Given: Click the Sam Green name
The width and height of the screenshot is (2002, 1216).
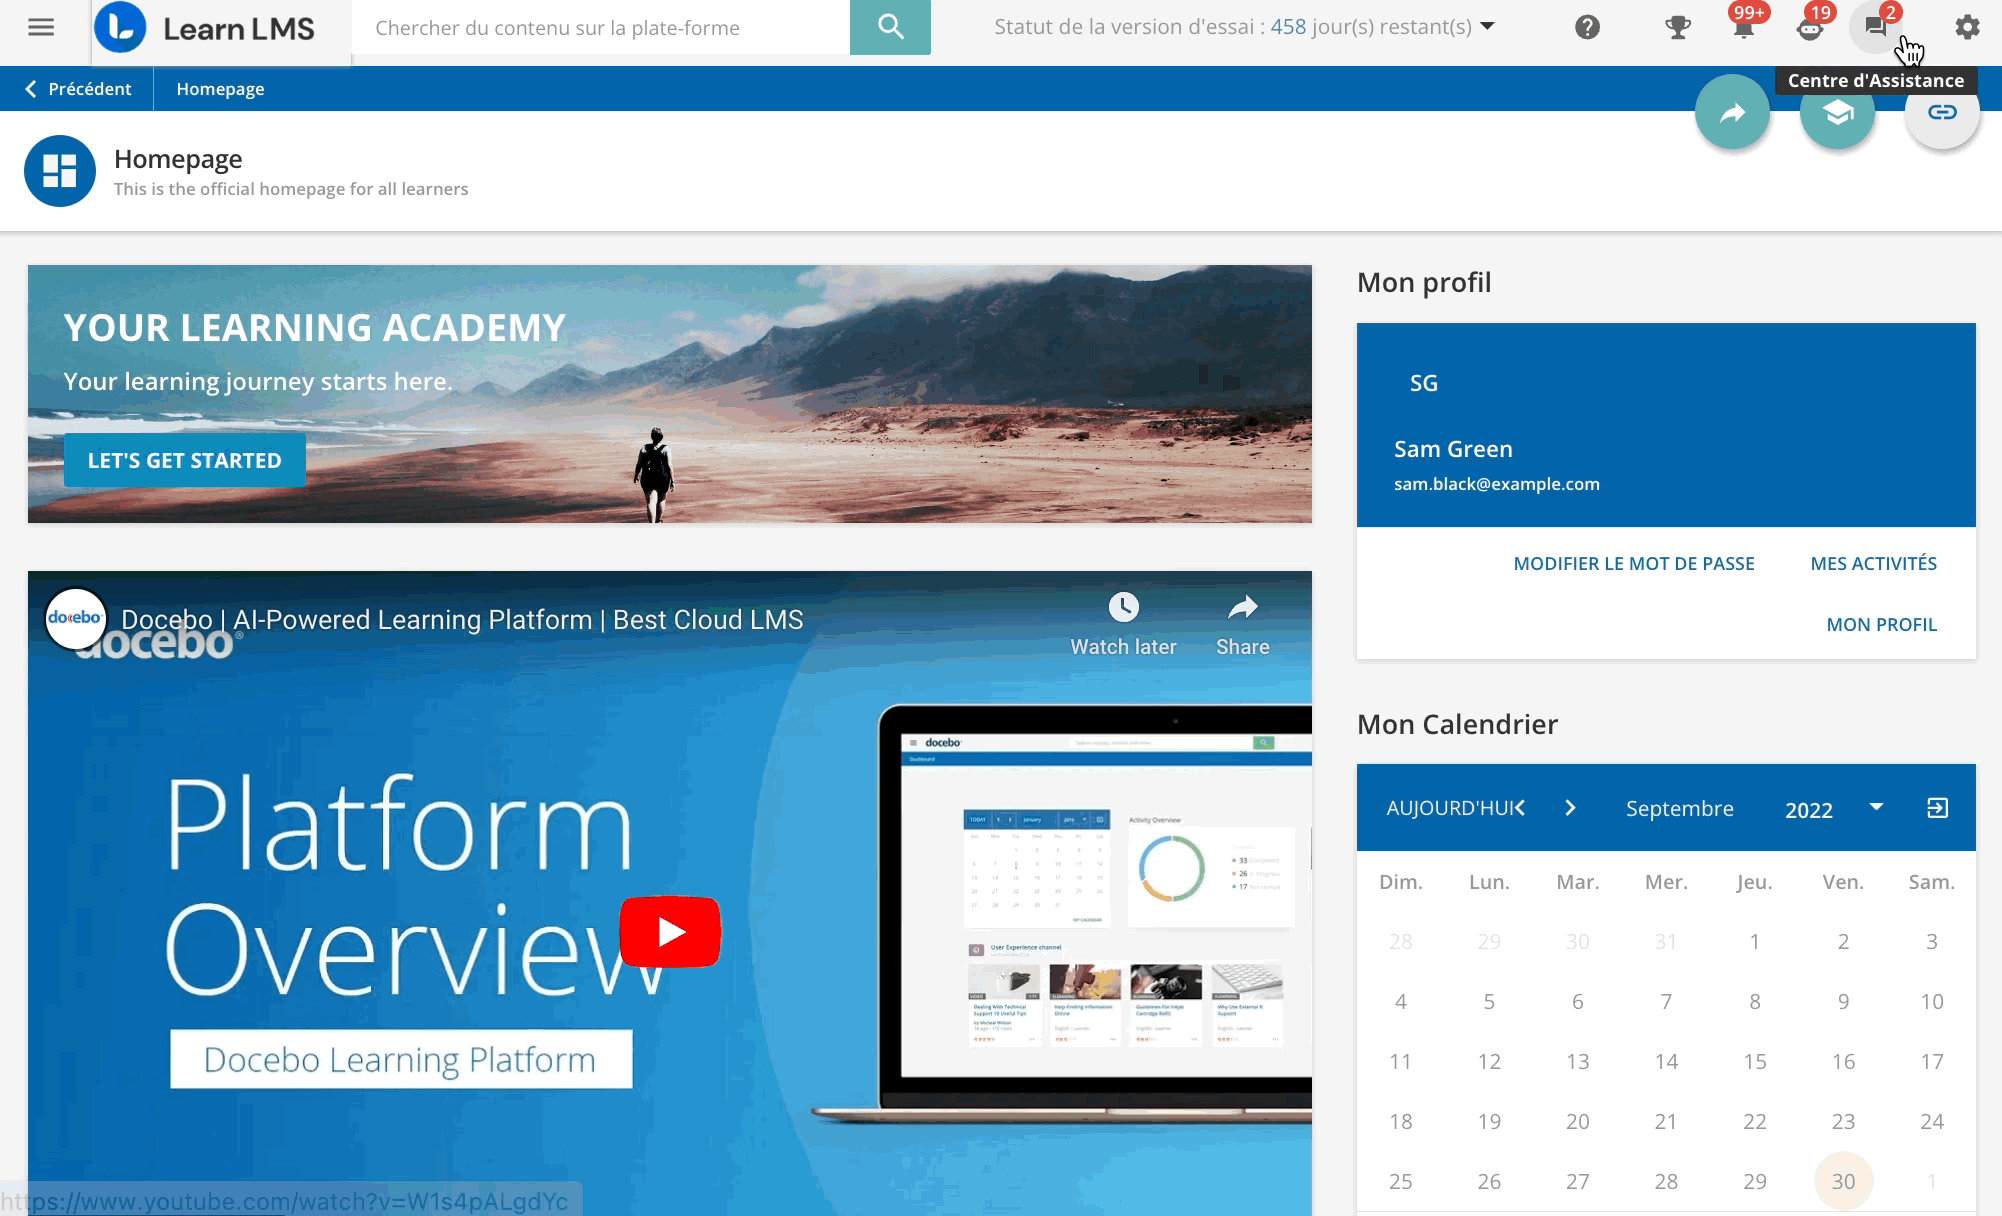Looking at the screenshot, I should click(1453, 449).
